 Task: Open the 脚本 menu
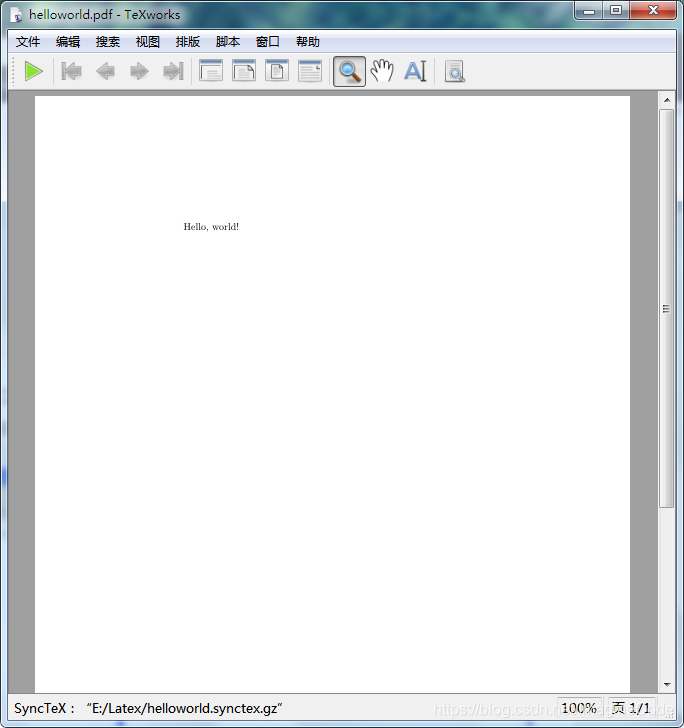tap(228, 42)
